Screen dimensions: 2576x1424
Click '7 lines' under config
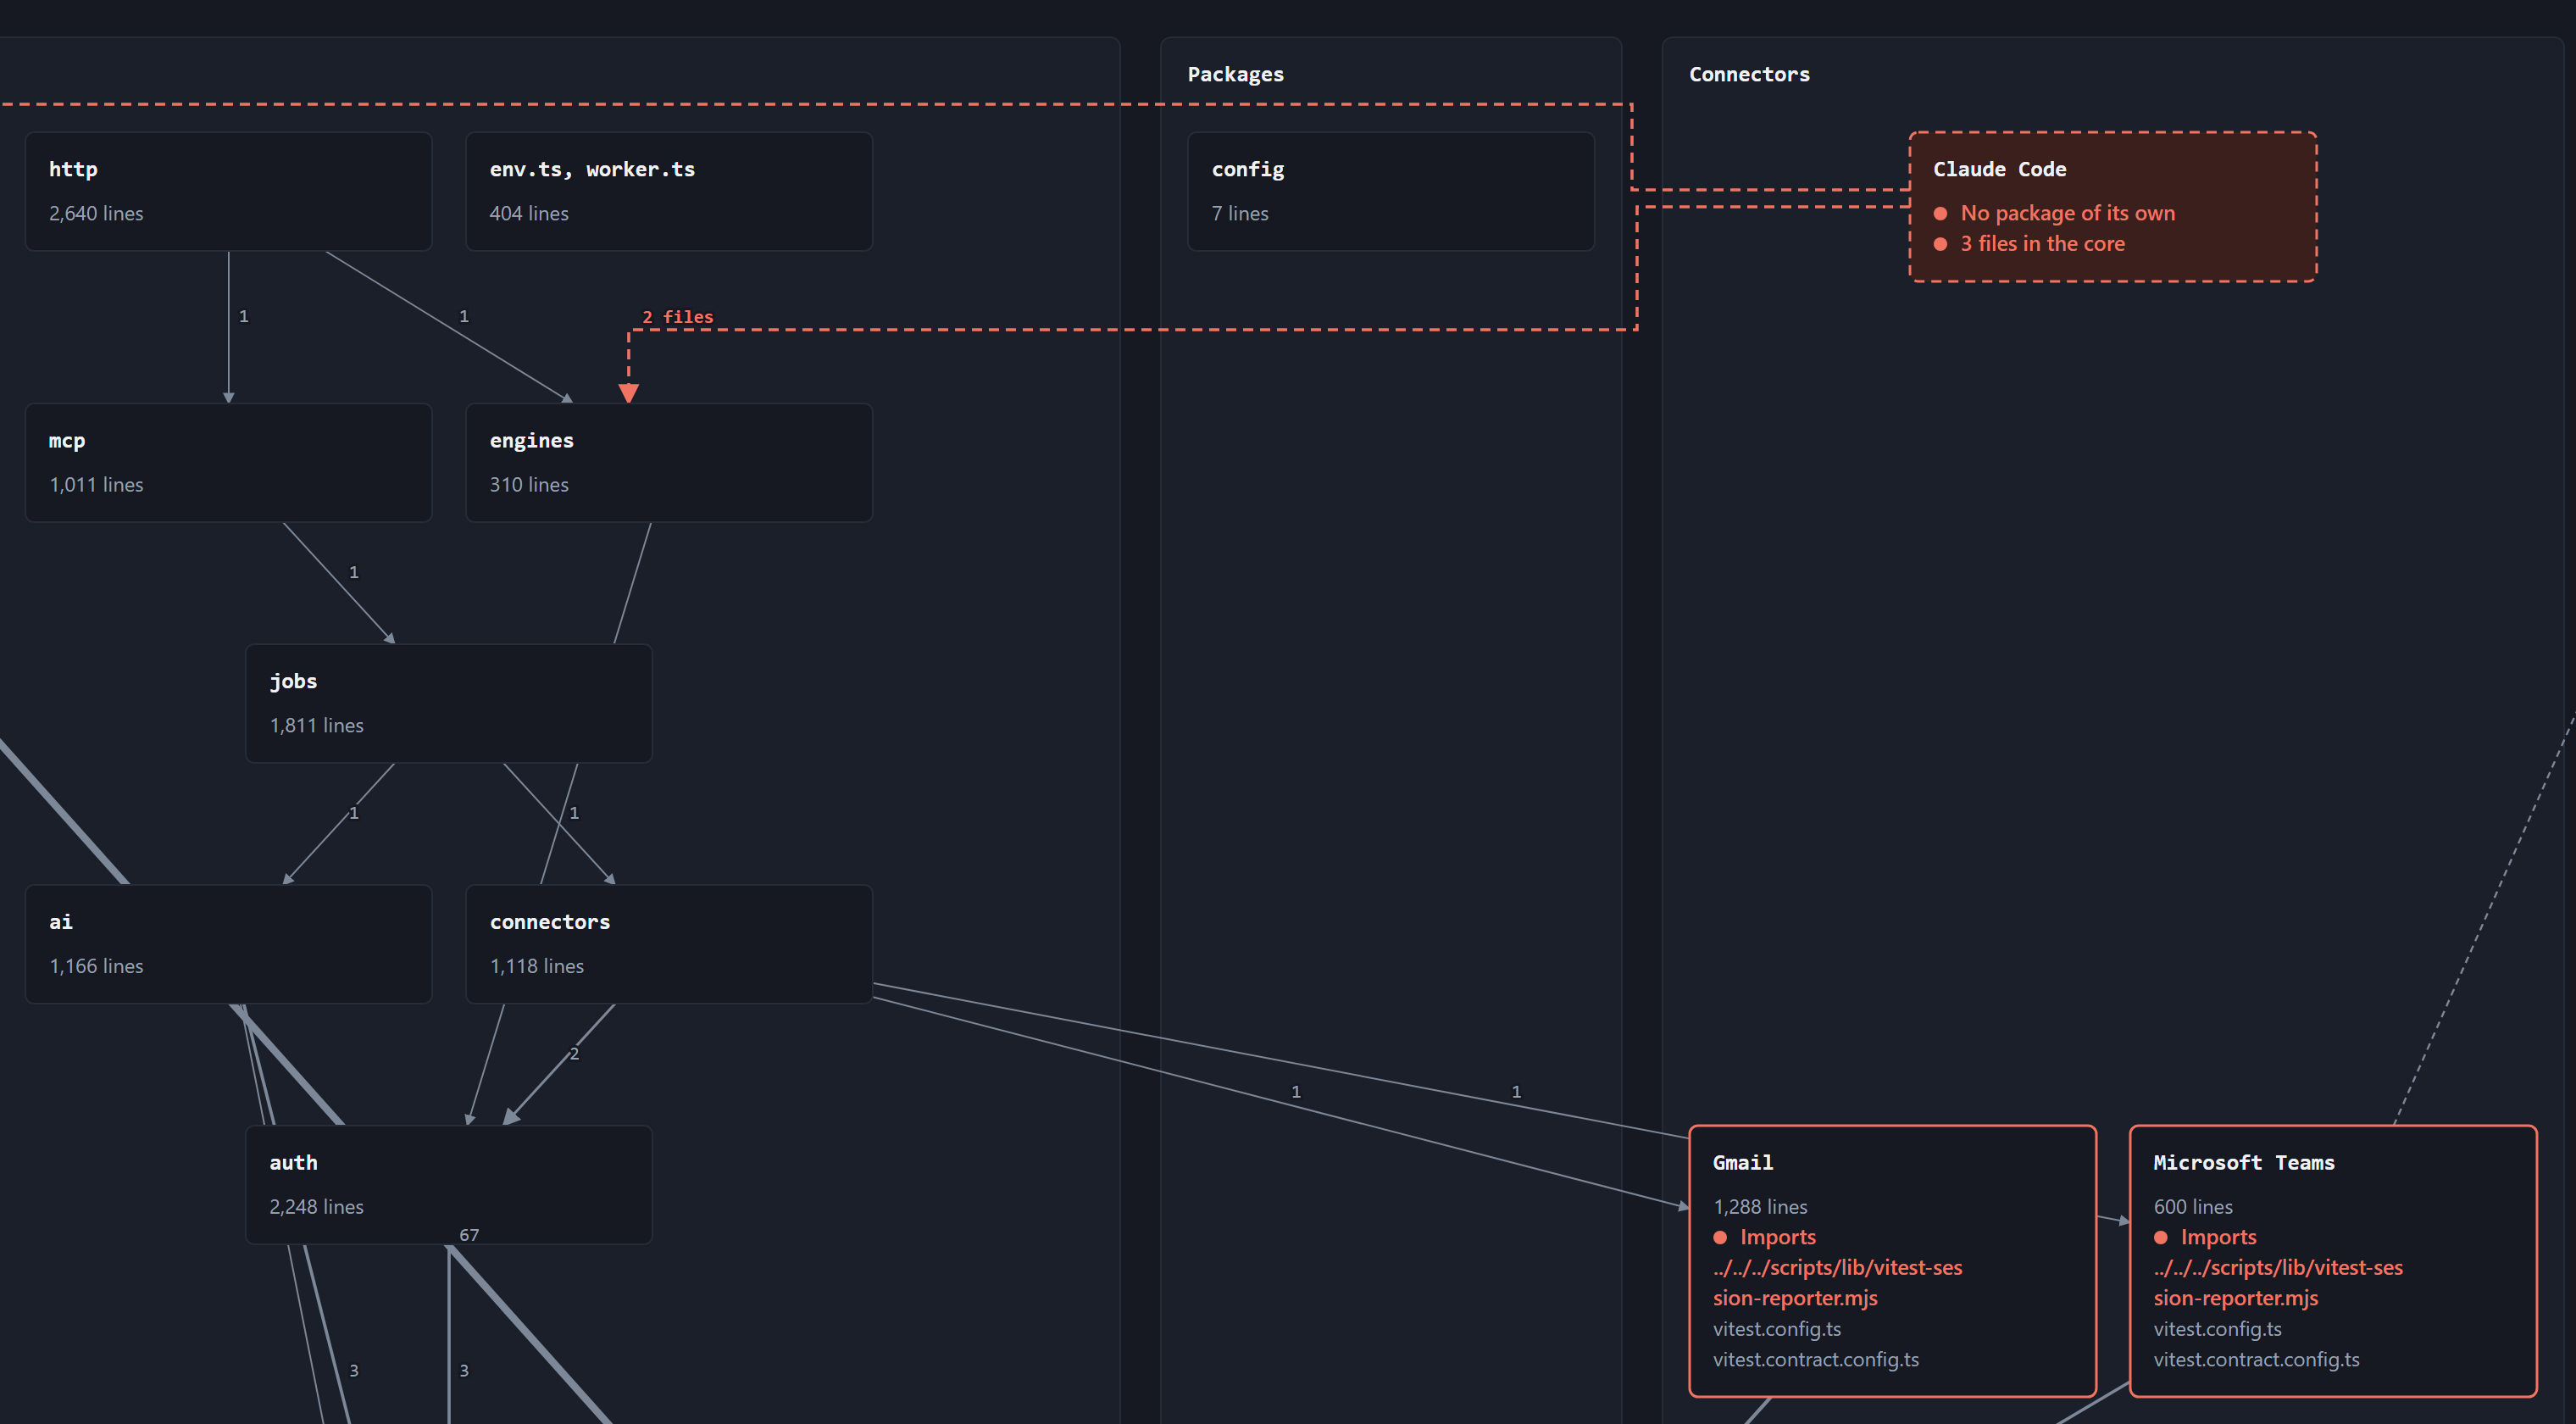pos(1240,213)
